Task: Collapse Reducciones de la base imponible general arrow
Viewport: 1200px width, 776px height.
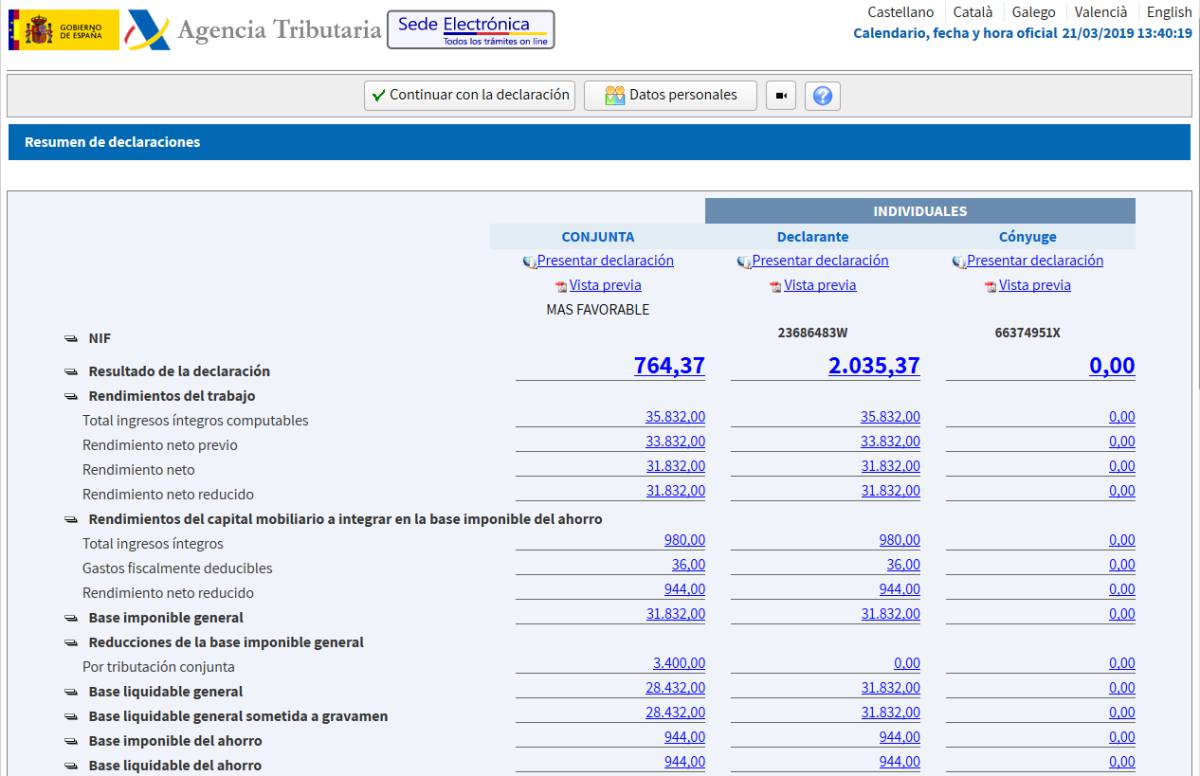Action: (x=71, y=643)
